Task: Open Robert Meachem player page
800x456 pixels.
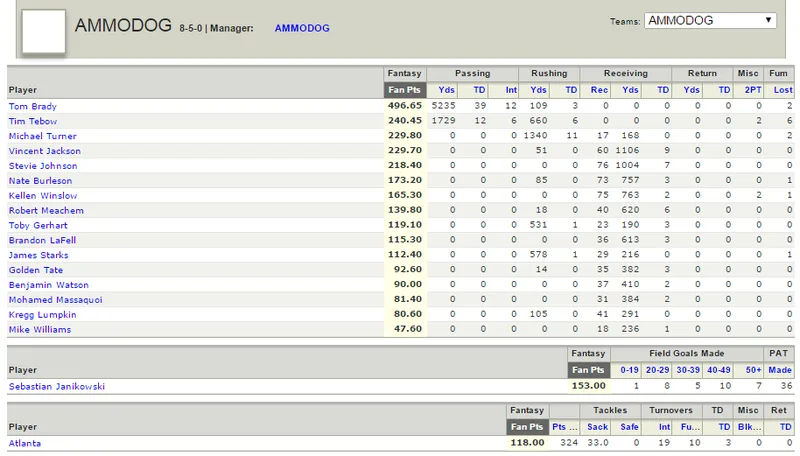Action: click(46, 210)
